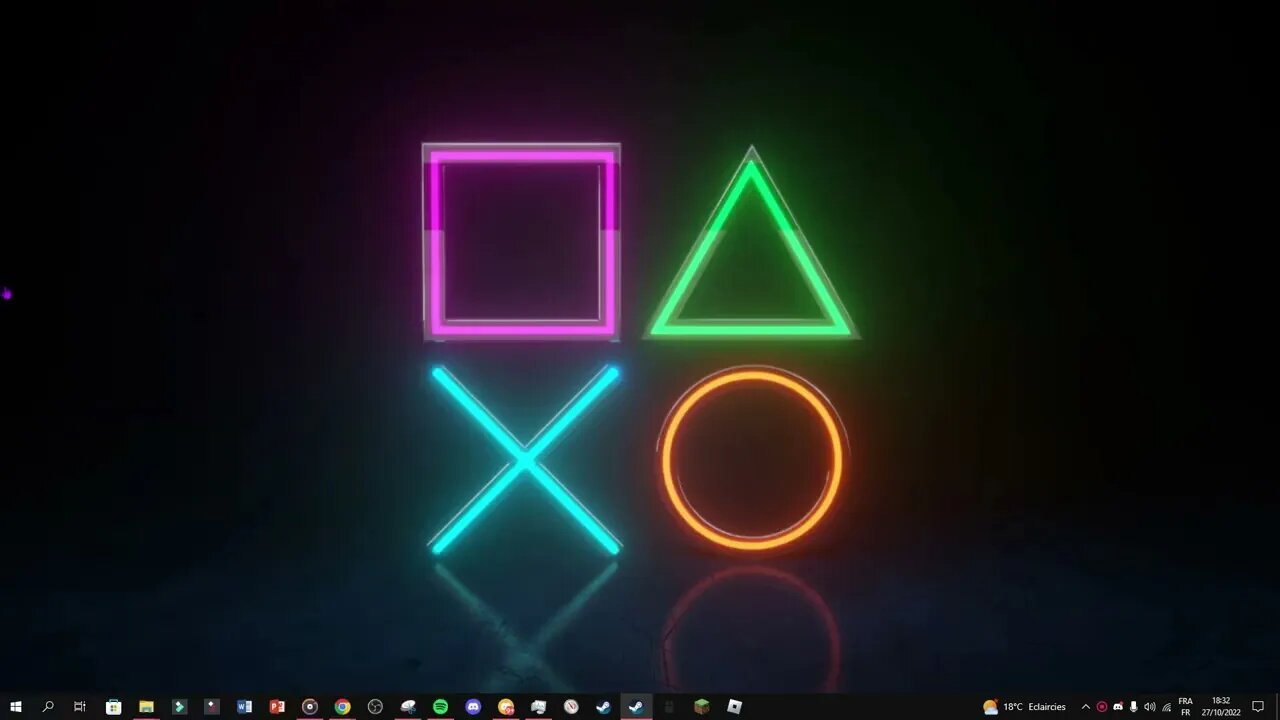Switch the FRA FR keyboard language

coord(1186,707)
